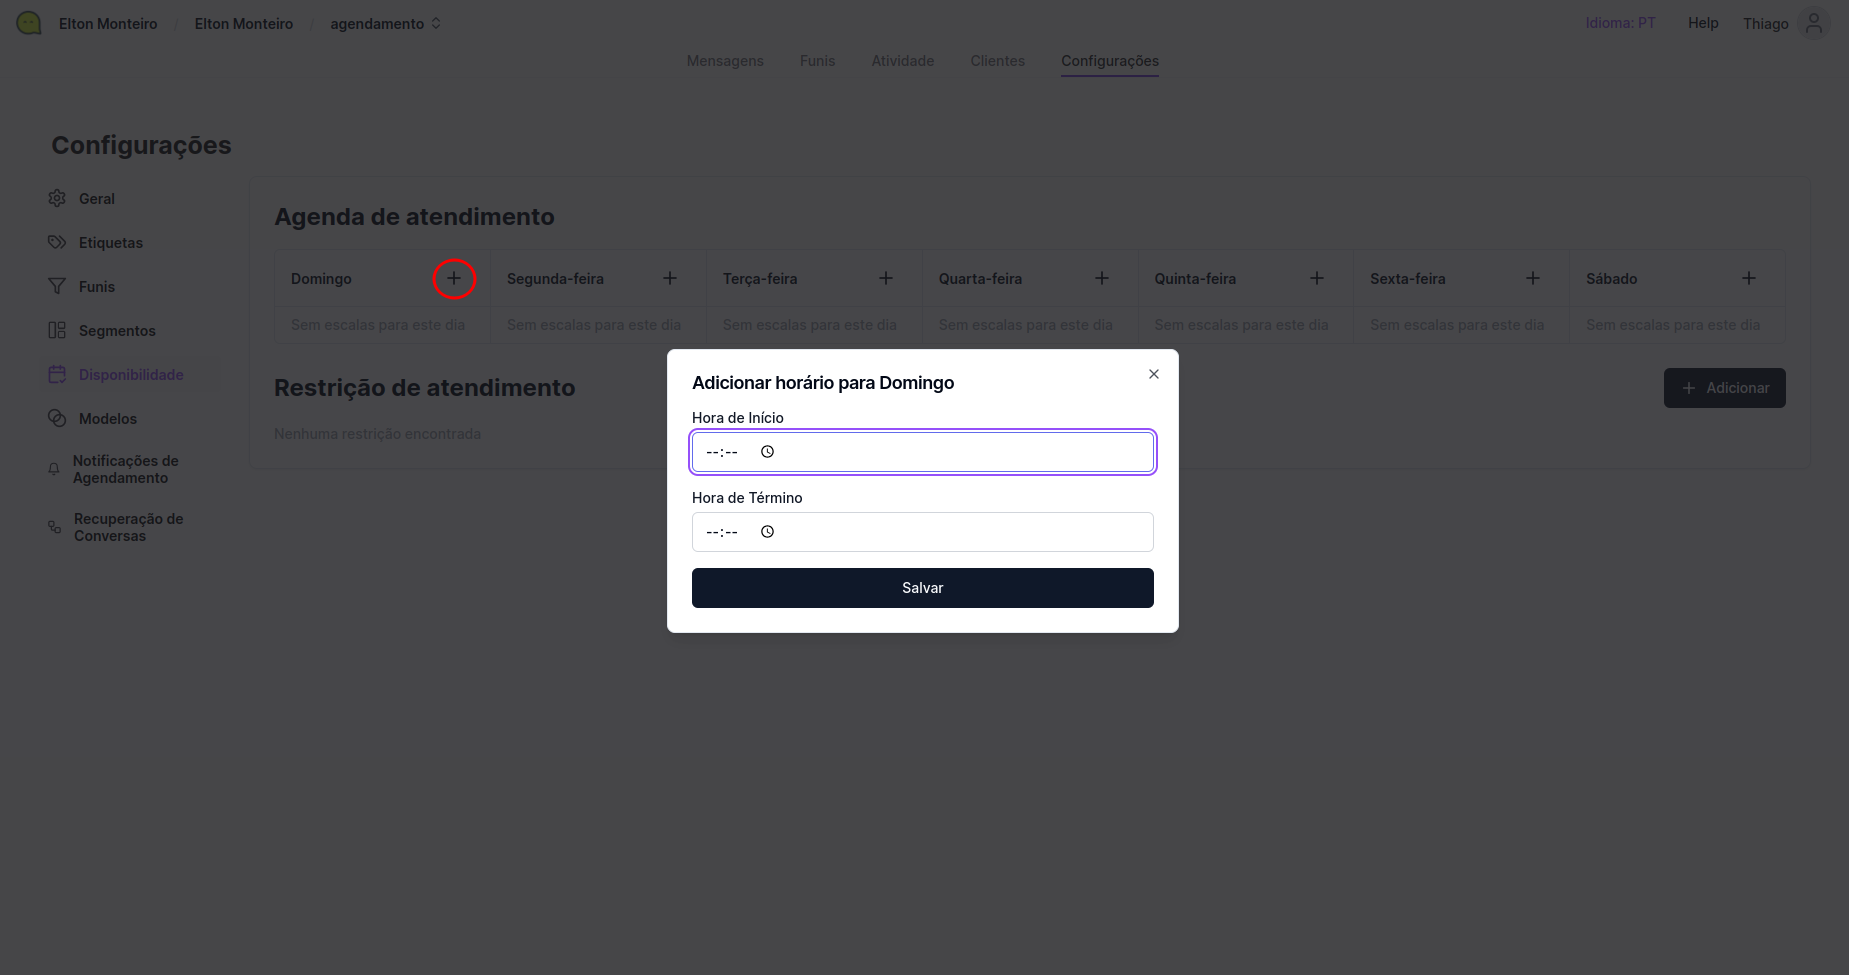This screenshot has width=1849, height=975.
Task: Click the plus icon next to Domingo
Action: pos(454,278)
